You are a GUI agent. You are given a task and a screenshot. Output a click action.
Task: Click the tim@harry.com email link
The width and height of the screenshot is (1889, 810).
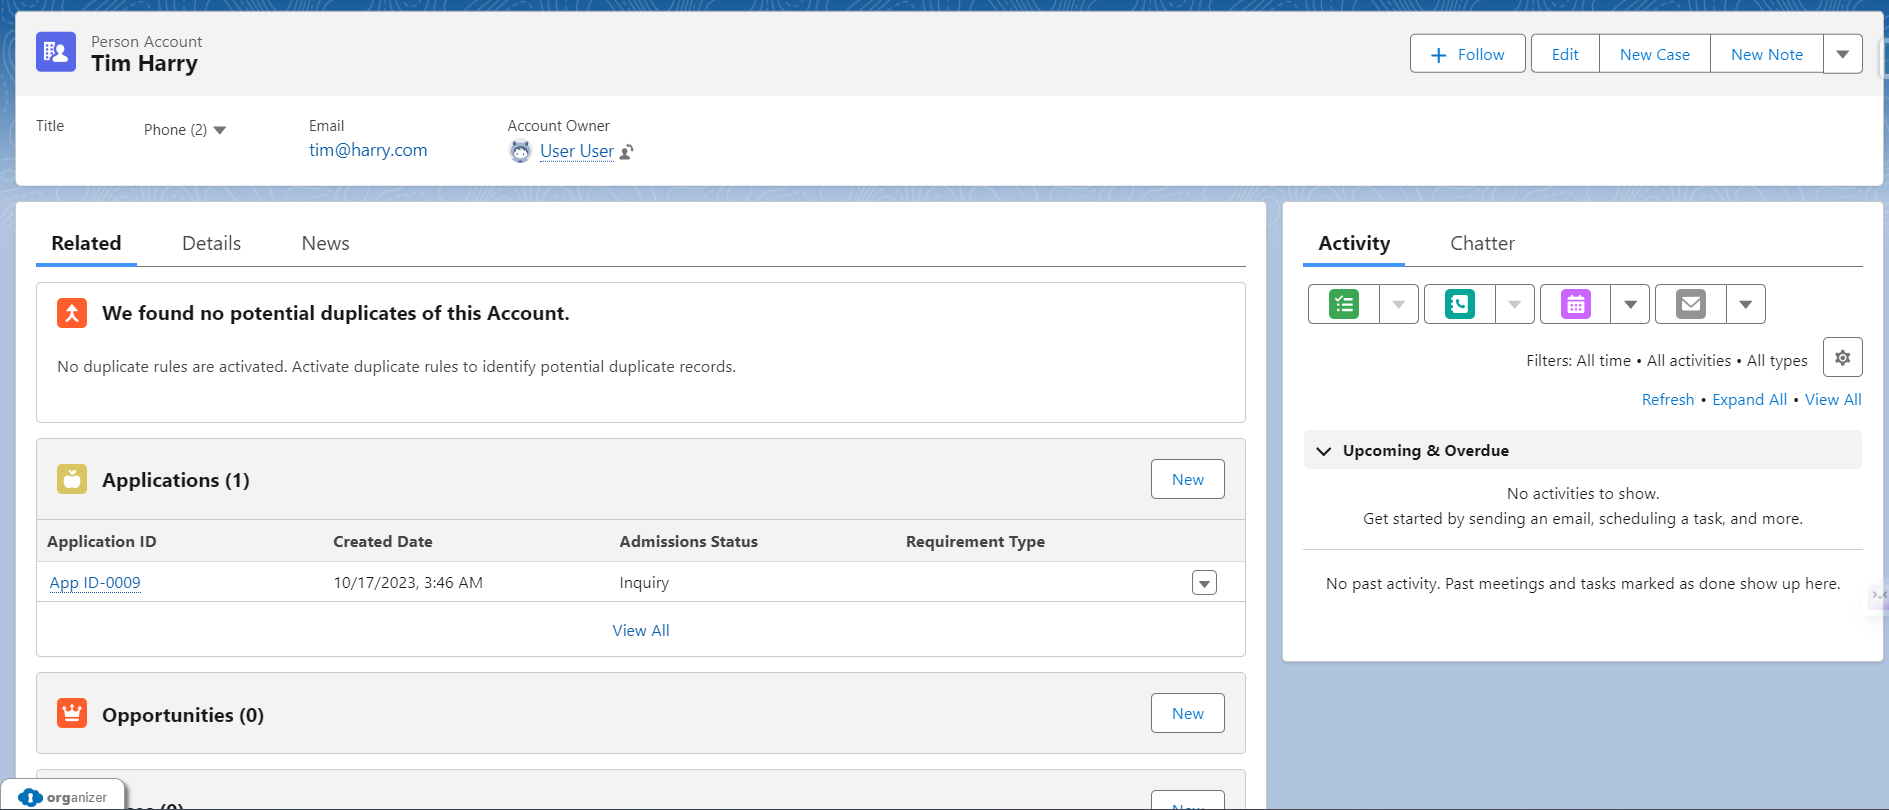point(368,150)
